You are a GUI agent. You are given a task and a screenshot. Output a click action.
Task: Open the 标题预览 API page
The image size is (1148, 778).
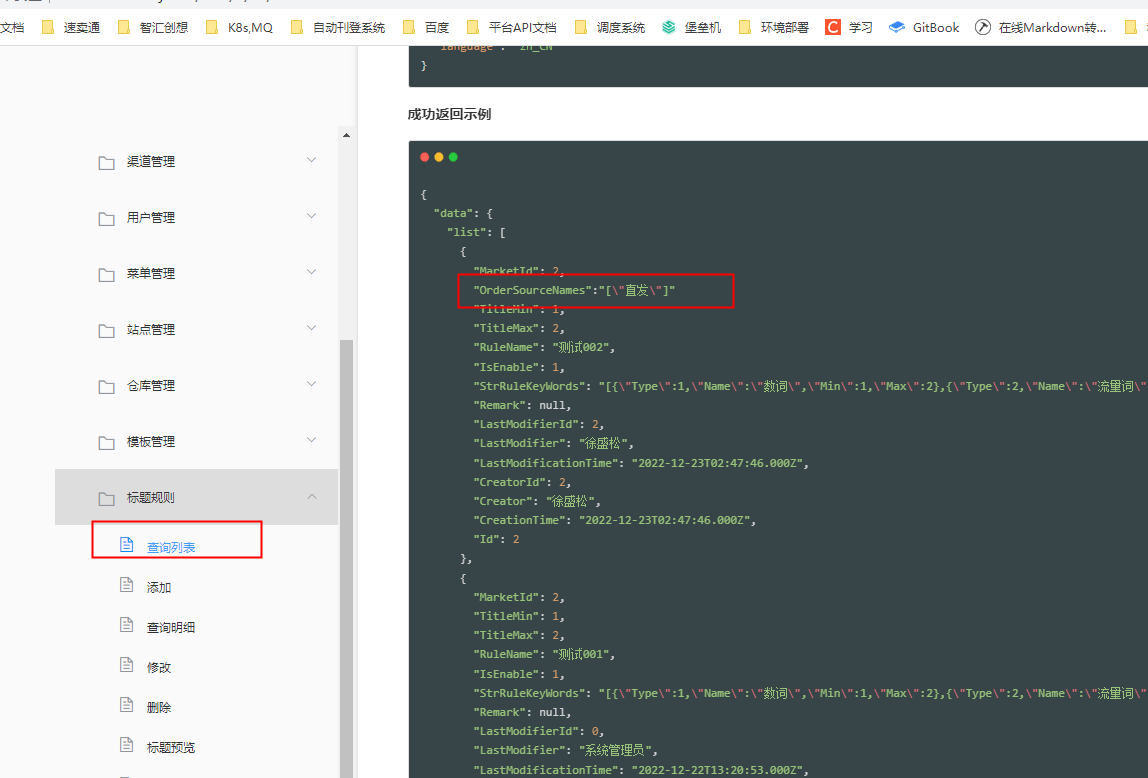[x=171, y=747]
